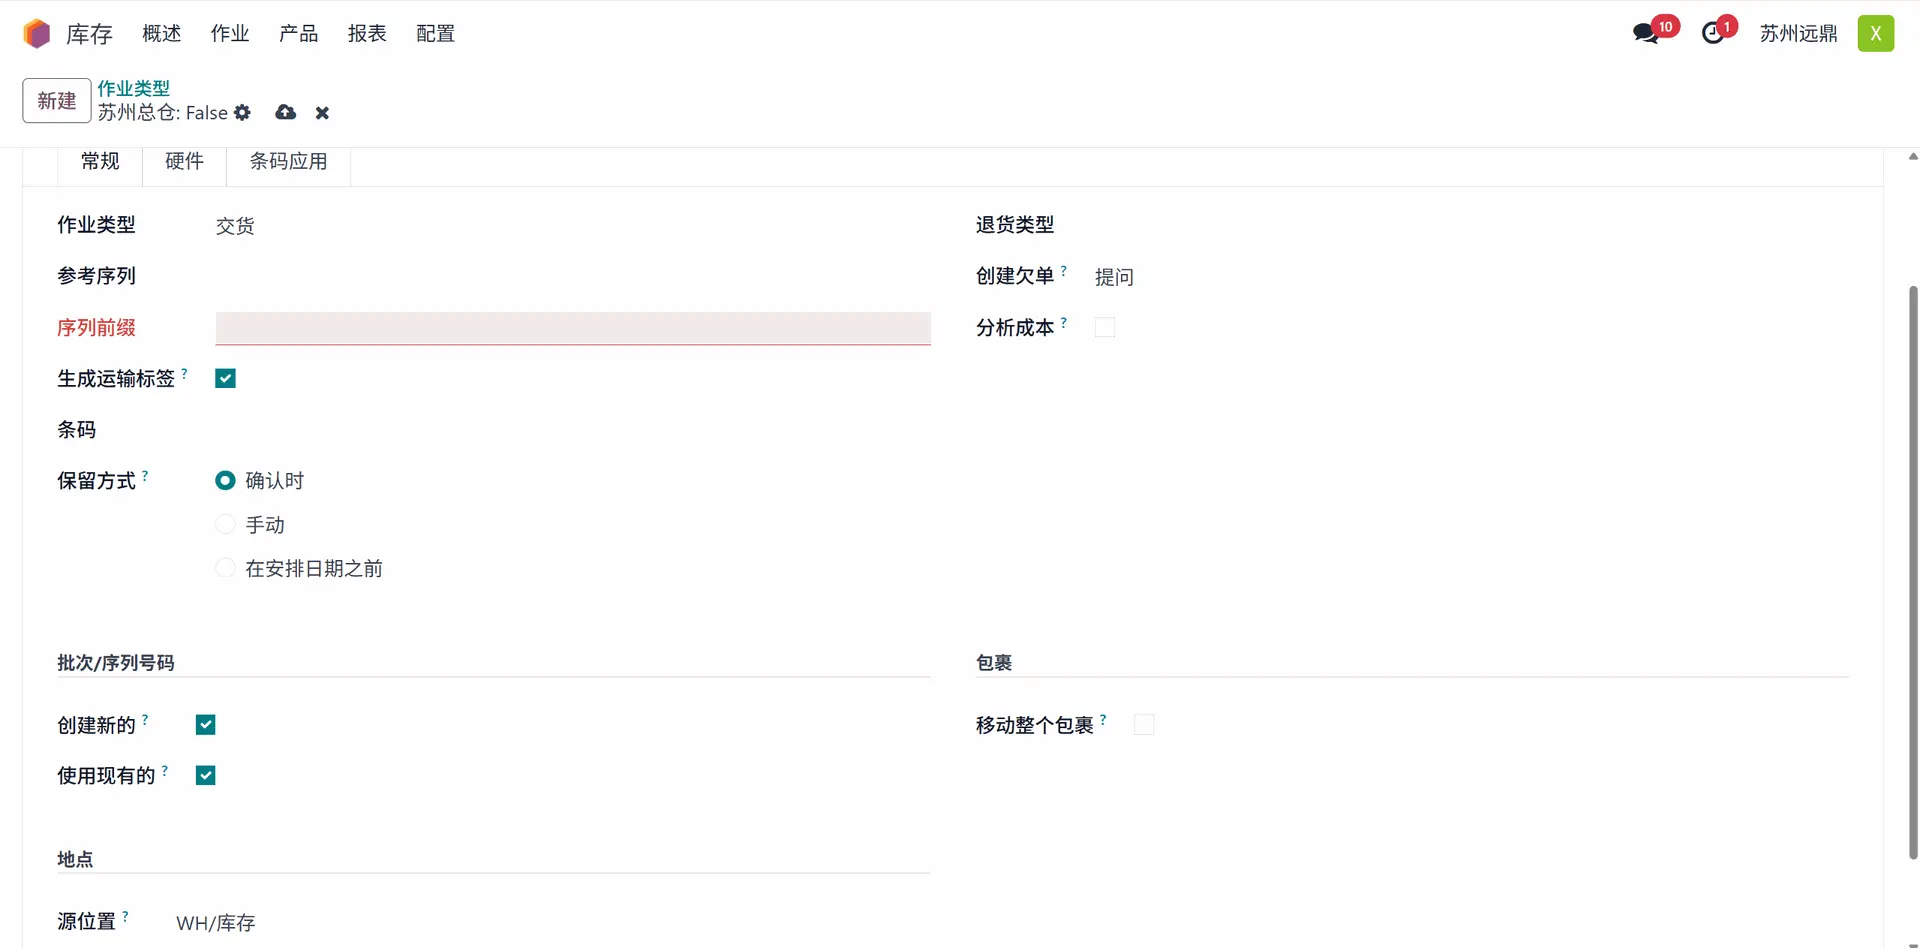1920x948 pixels.
Task: Open the 配置 menu in the navbar
Action: 435,34
